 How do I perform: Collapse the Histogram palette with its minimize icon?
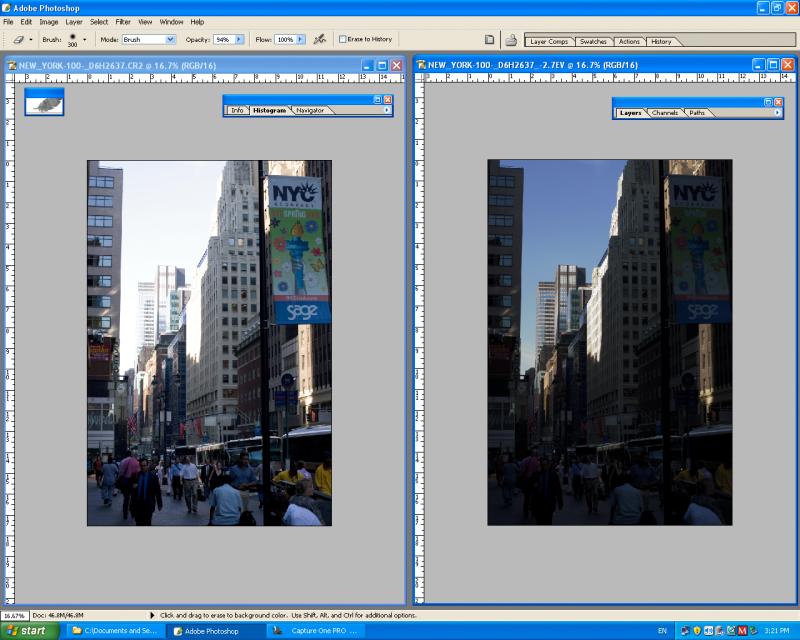click(378, 100)
